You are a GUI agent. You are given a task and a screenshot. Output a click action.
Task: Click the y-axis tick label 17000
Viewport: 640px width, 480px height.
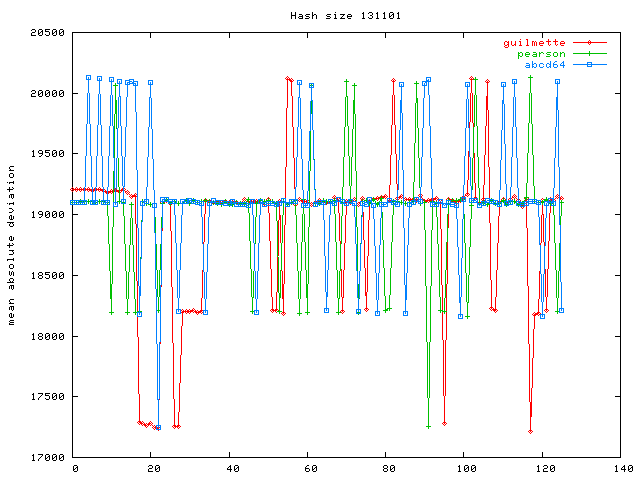[48, 458]
